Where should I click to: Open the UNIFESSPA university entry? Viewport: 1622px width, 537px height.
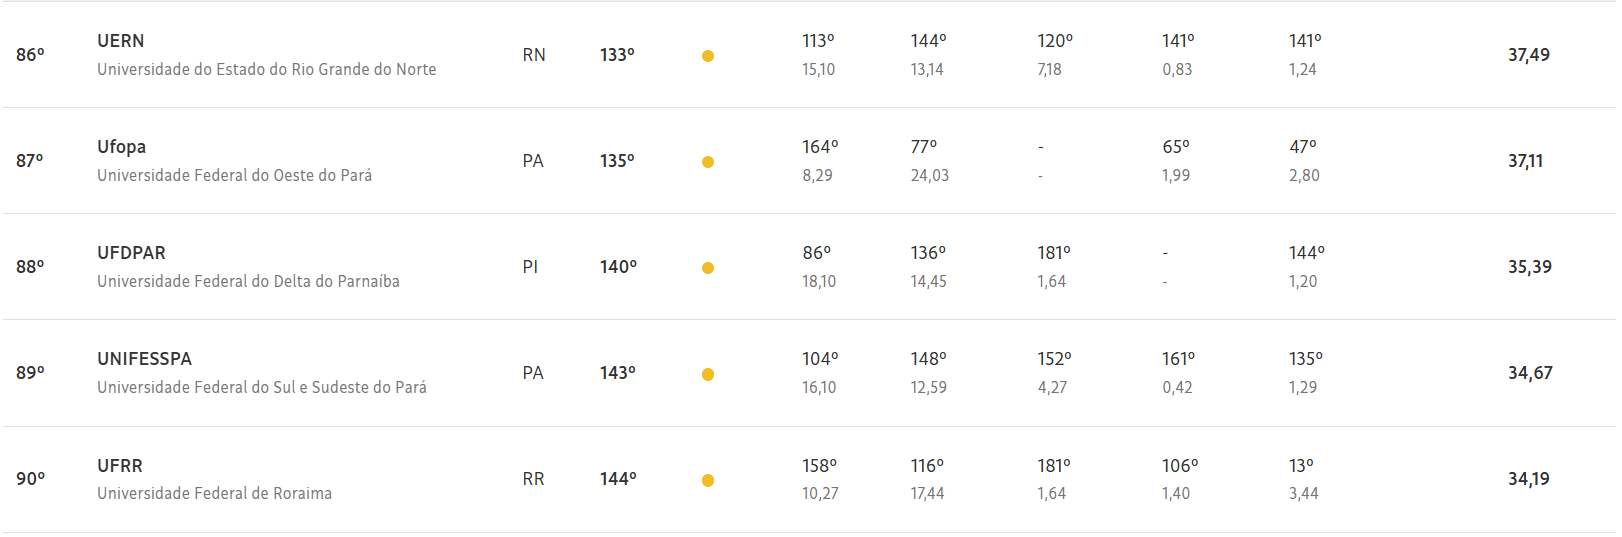145,359
